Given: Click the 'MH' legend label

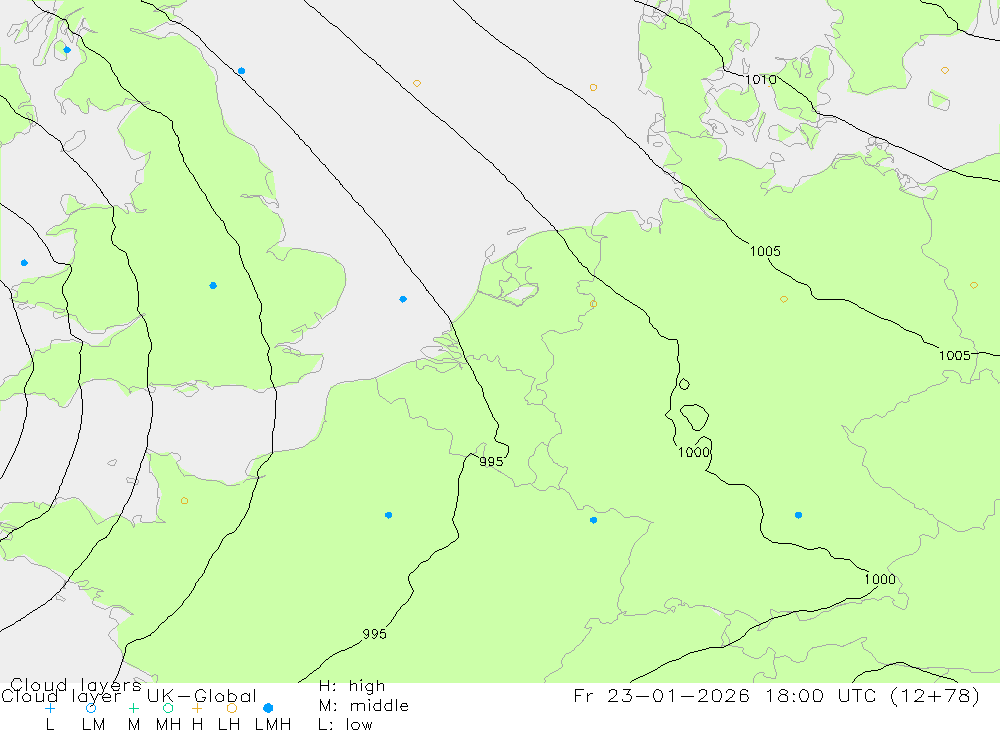Looking at the screenshot, I should click(168, 725).
